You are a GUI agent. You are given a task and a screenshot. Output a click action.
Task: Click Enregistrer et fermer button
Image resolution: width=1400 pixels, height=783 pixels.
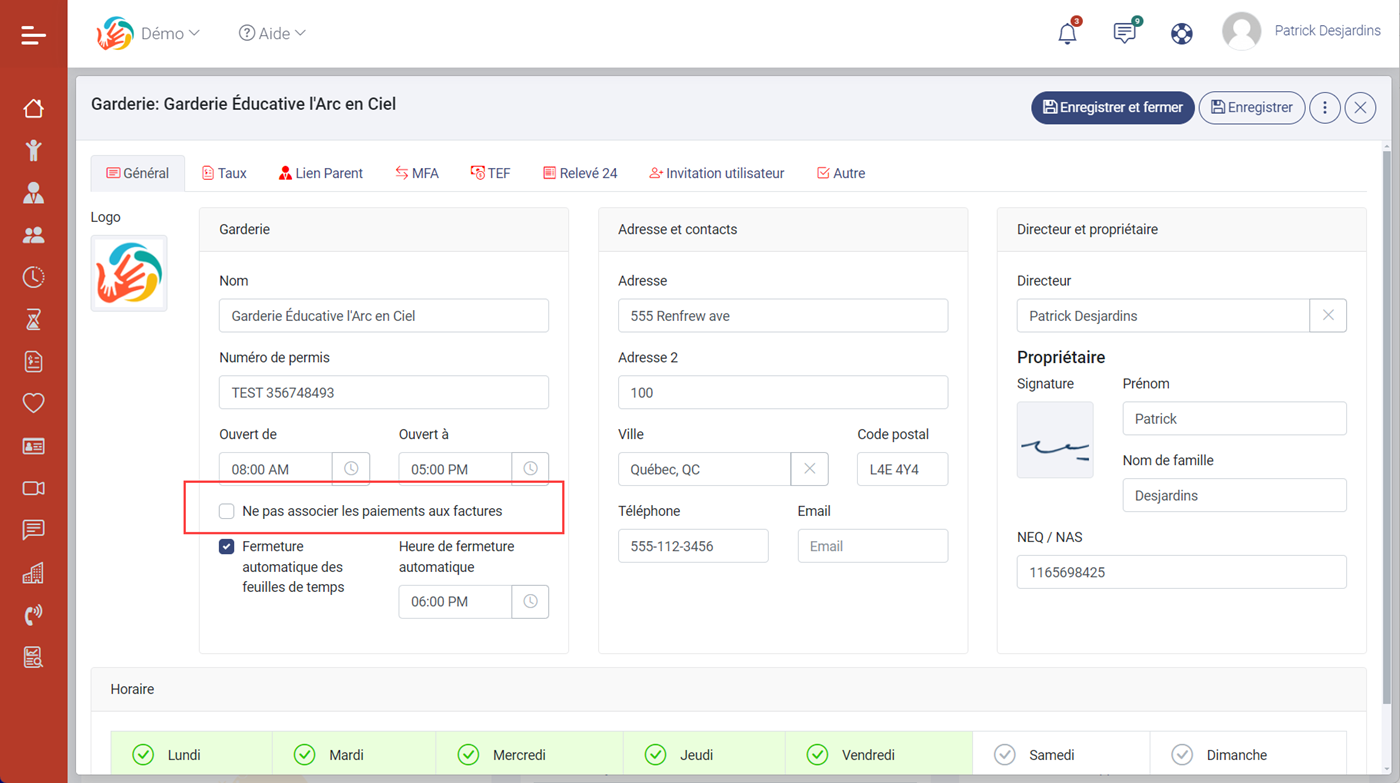[1112, 107]
